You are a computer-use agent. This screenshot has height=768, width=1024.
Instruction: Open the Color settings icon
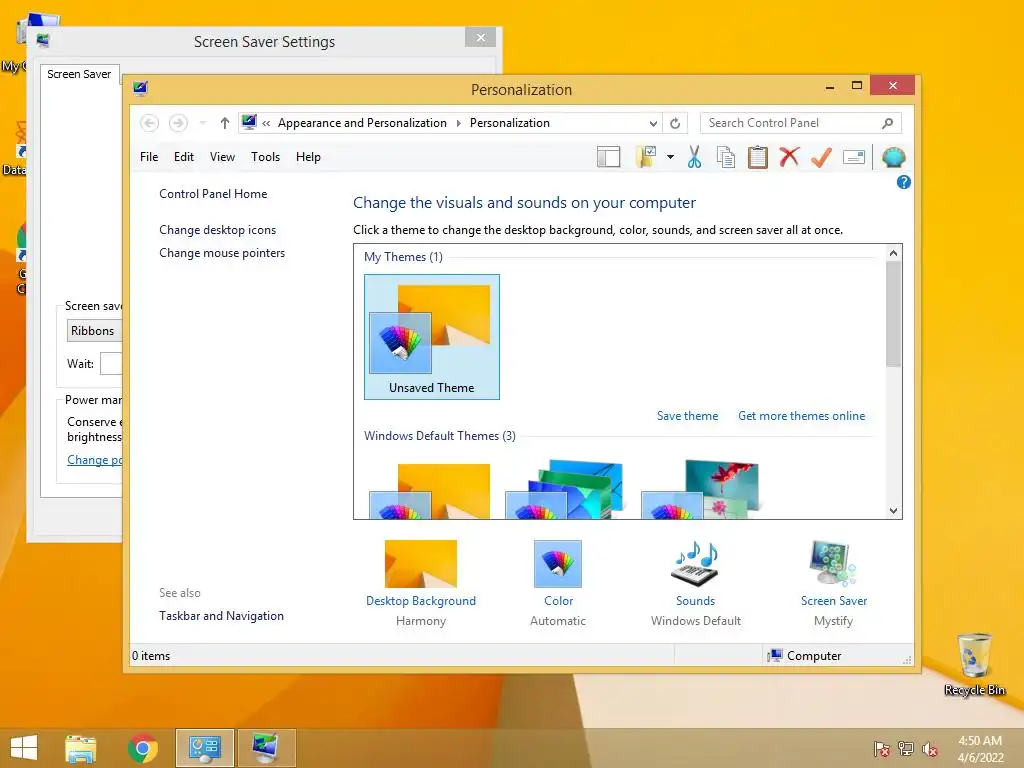[558, 564]
